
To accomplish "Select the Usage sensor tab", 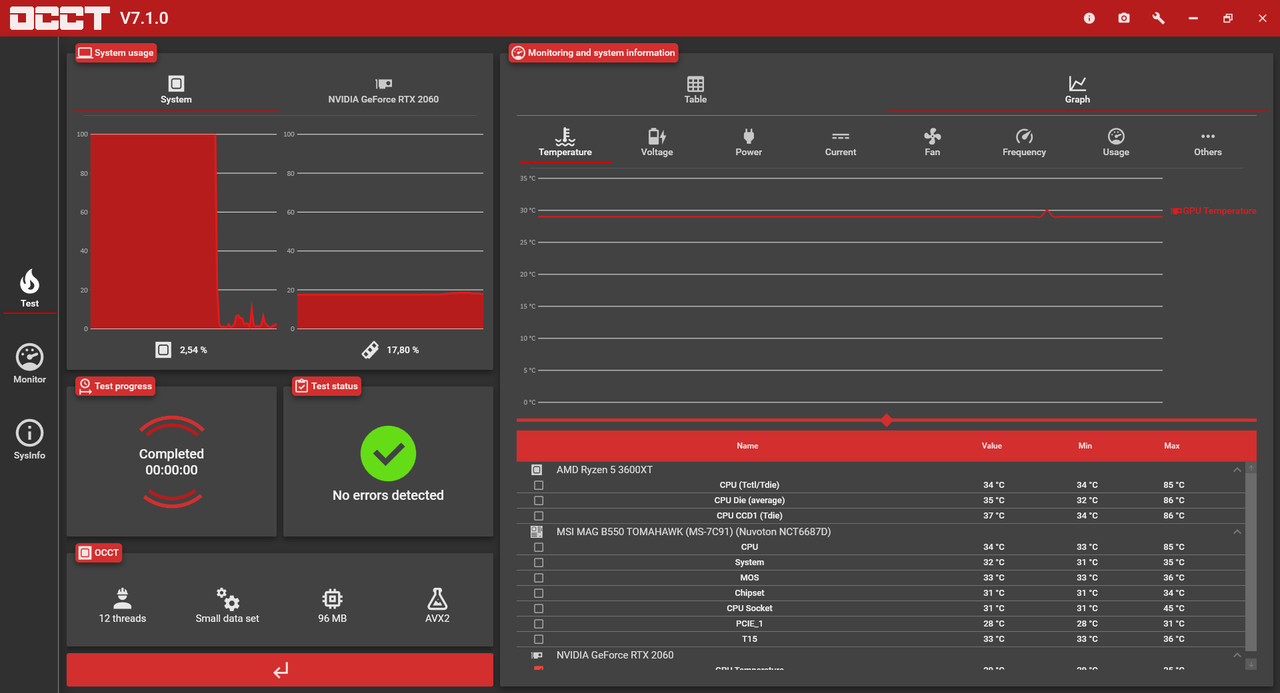I will (1116, 142).
